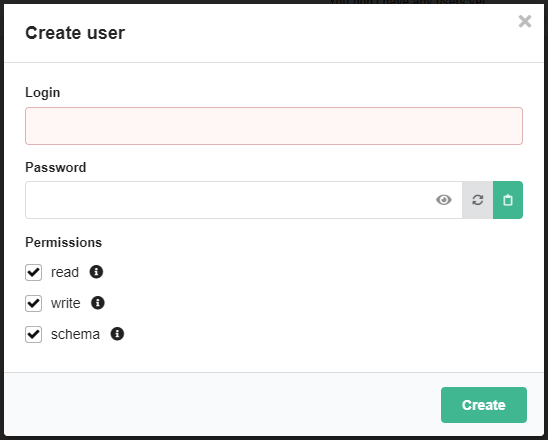Uncheck the write permission checkbox
This screenshot has height=440, width=548.
pyautogui.click(x=34, y=303)
